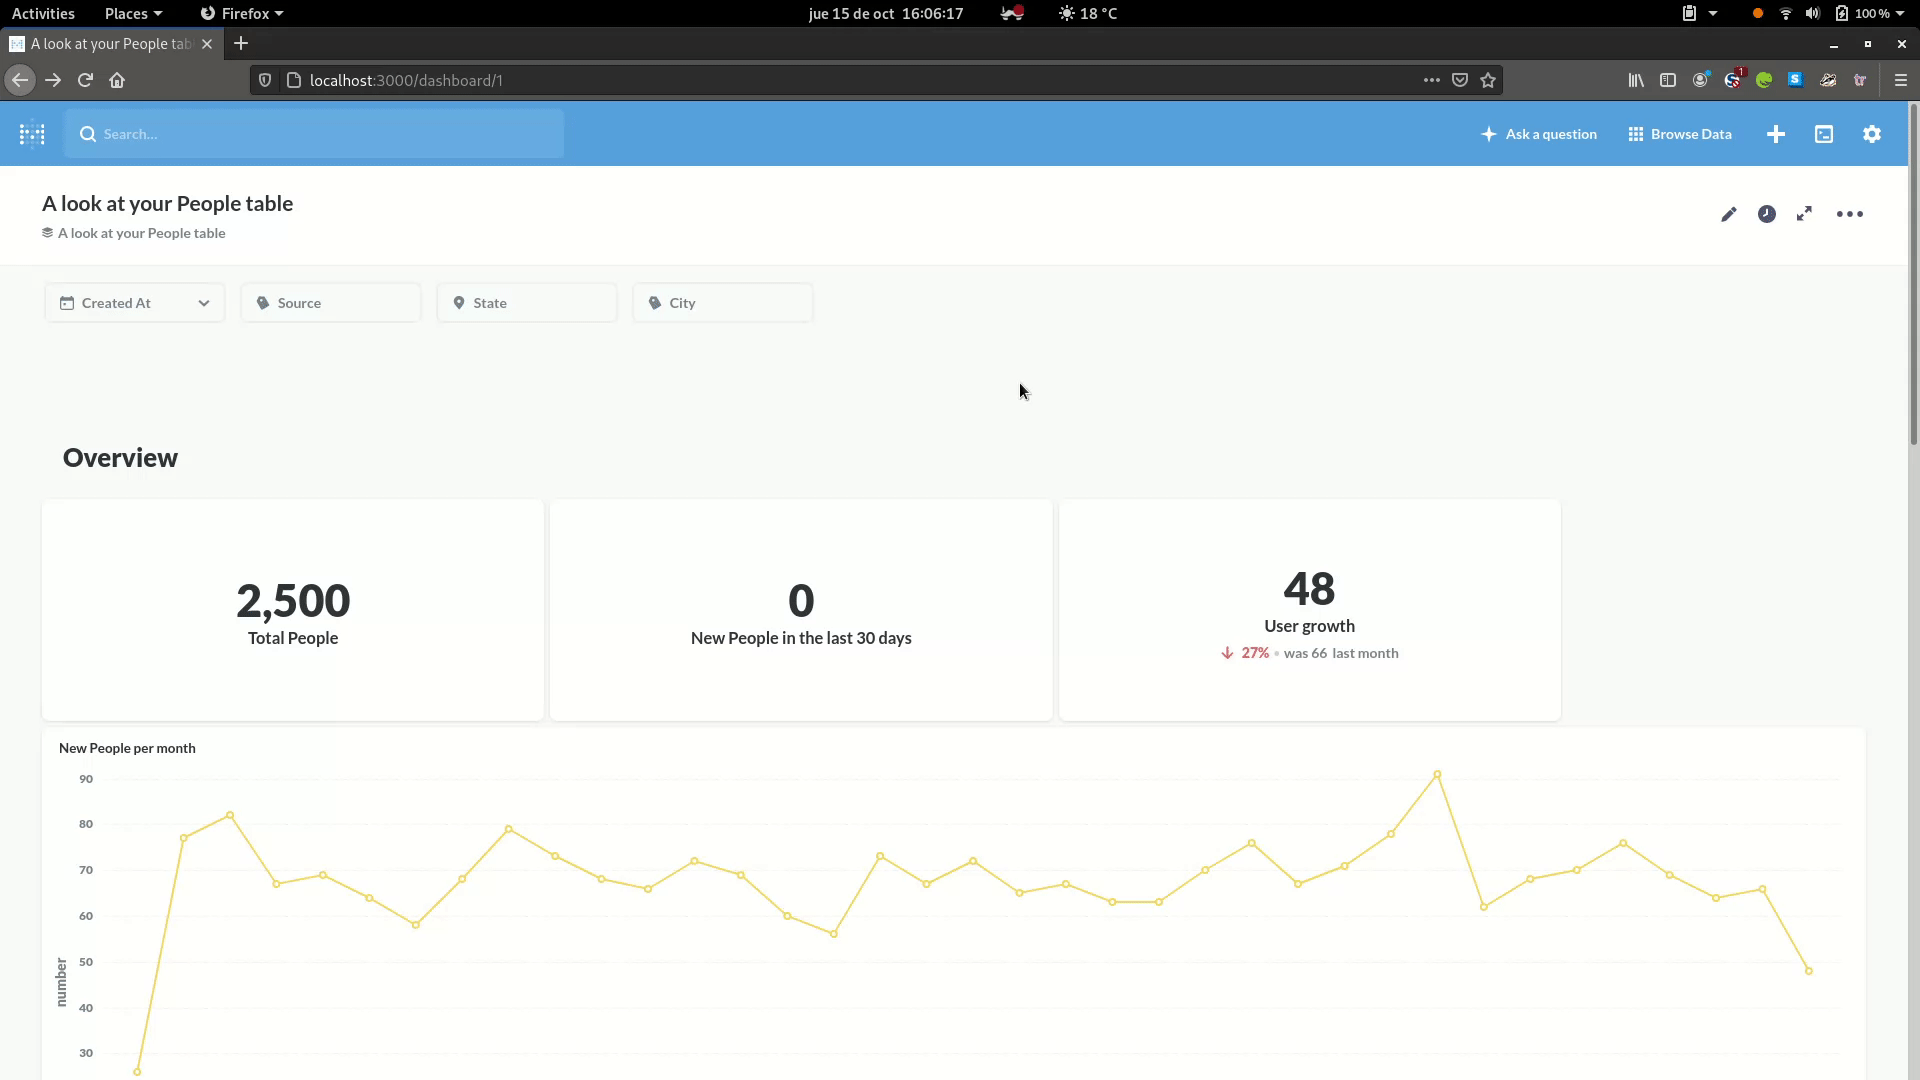Image resolution: width=1920 pixels, height=1080 pixels.
Task: Click Ask a question button
Action: (1539, 134)
